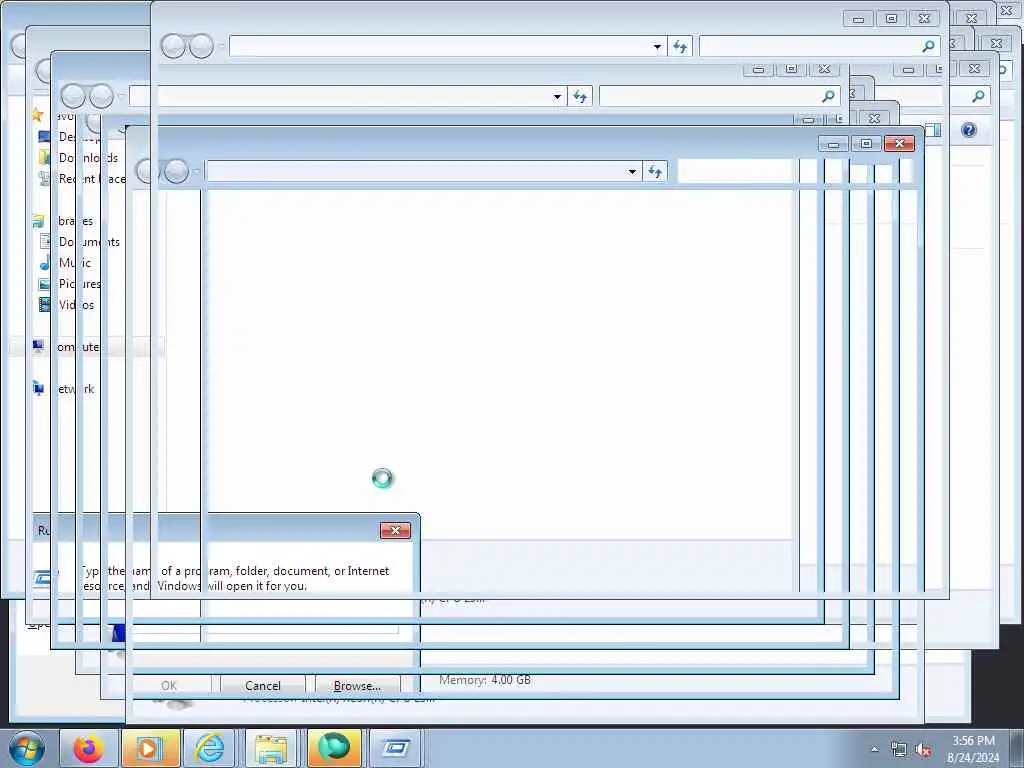Refresh the front active Explorer window

pos(655,172)
